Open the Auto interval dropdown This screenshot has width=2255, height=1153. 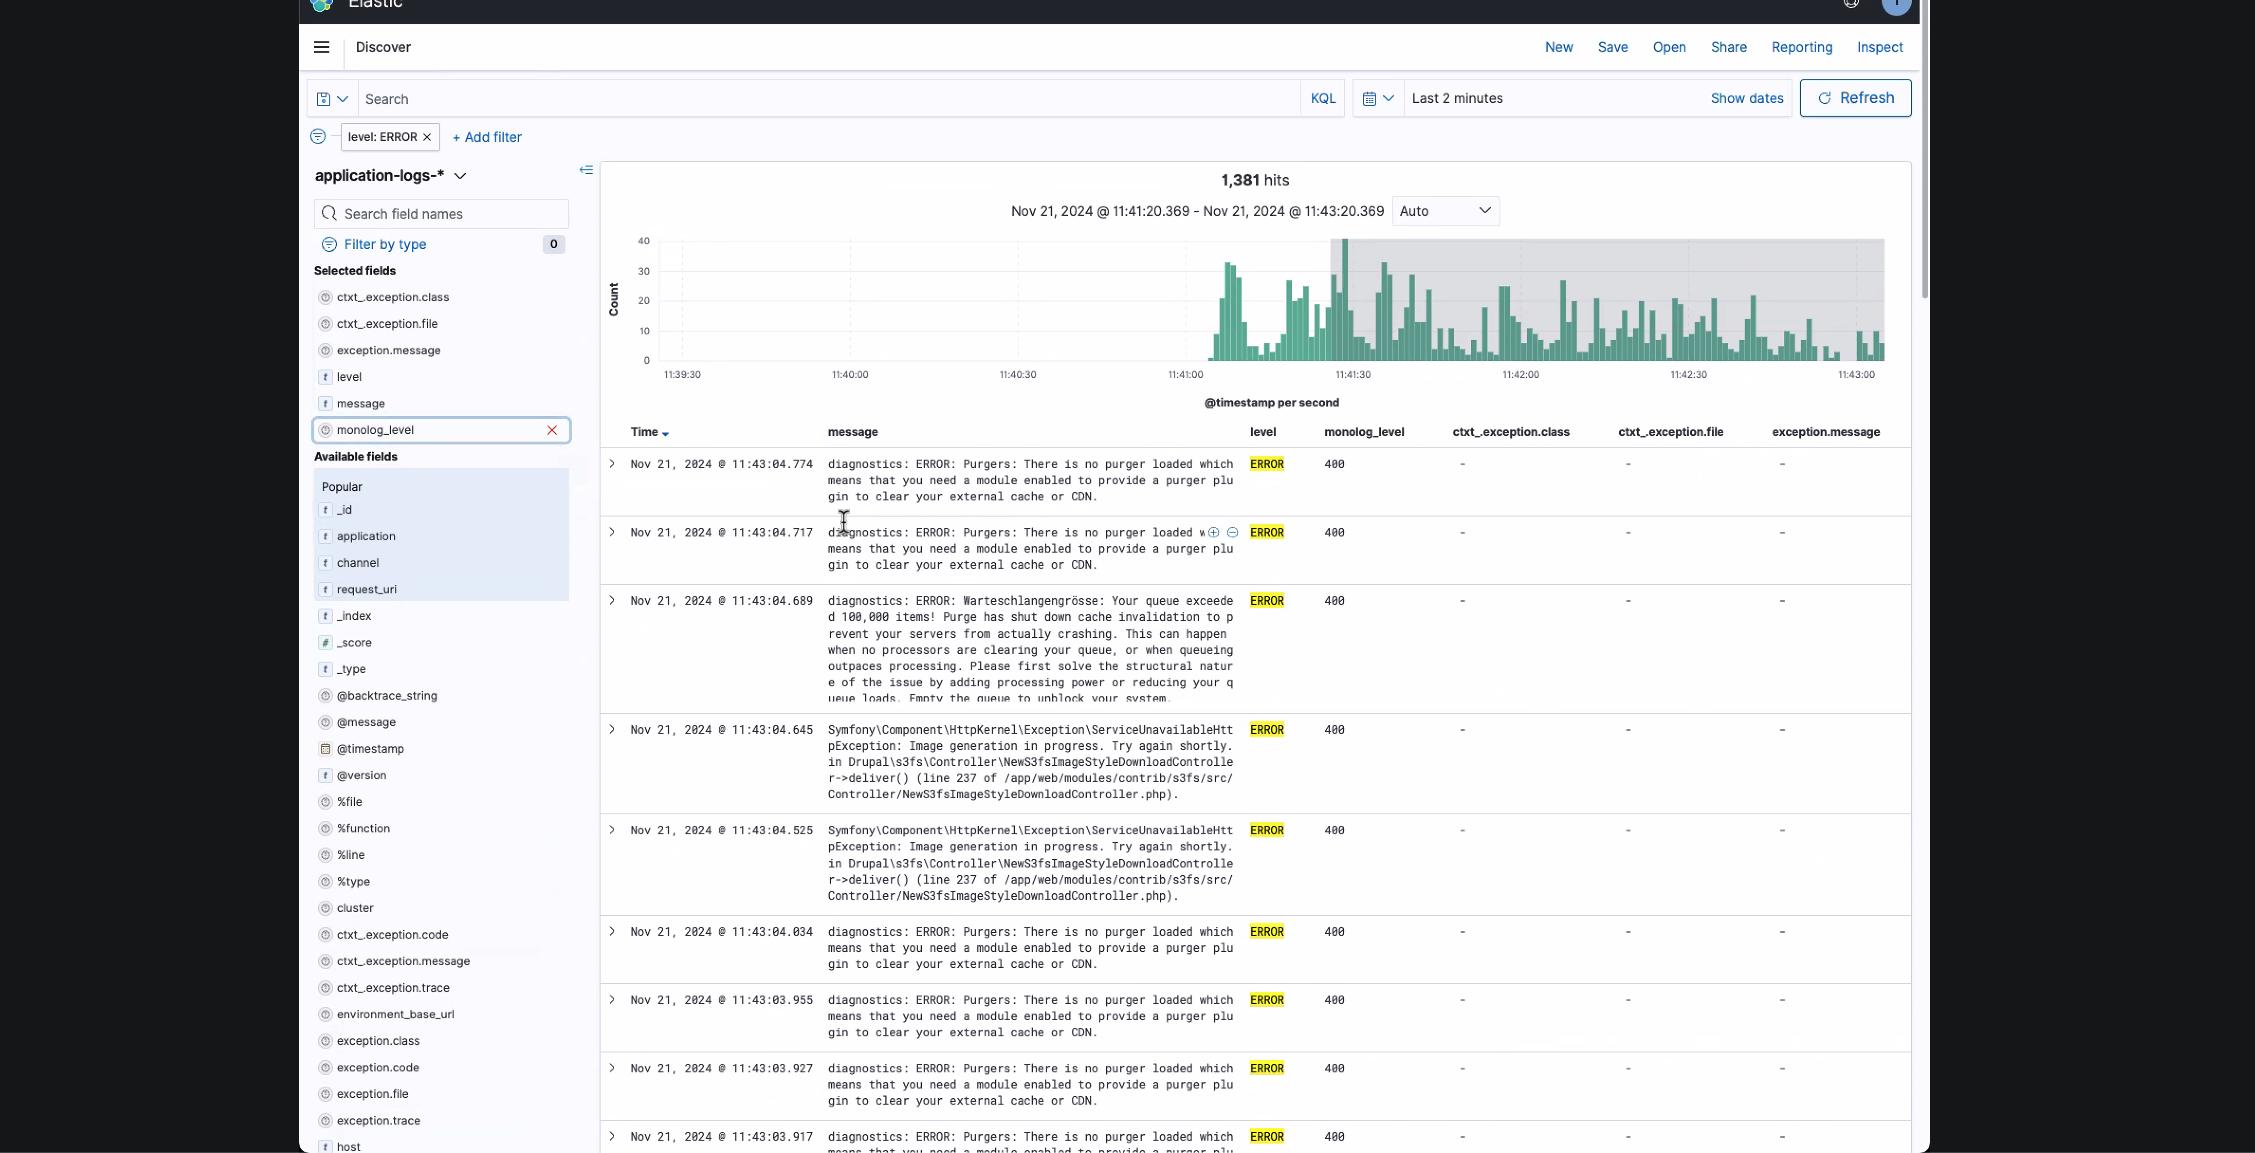tap(1445, 211)
